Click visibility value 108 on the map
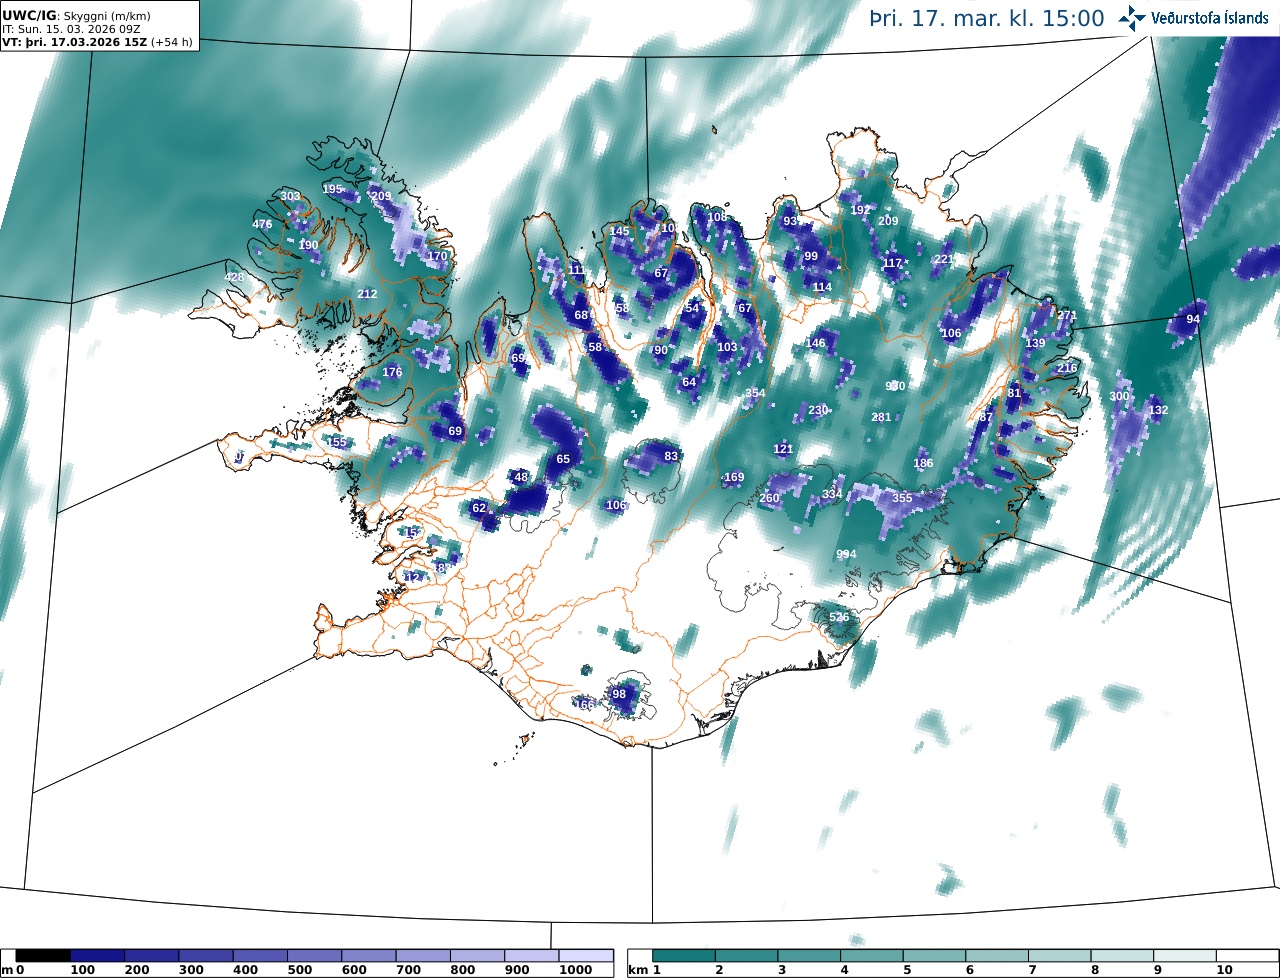Viewport: 1280px width, 978px height. tap(717, 217)
